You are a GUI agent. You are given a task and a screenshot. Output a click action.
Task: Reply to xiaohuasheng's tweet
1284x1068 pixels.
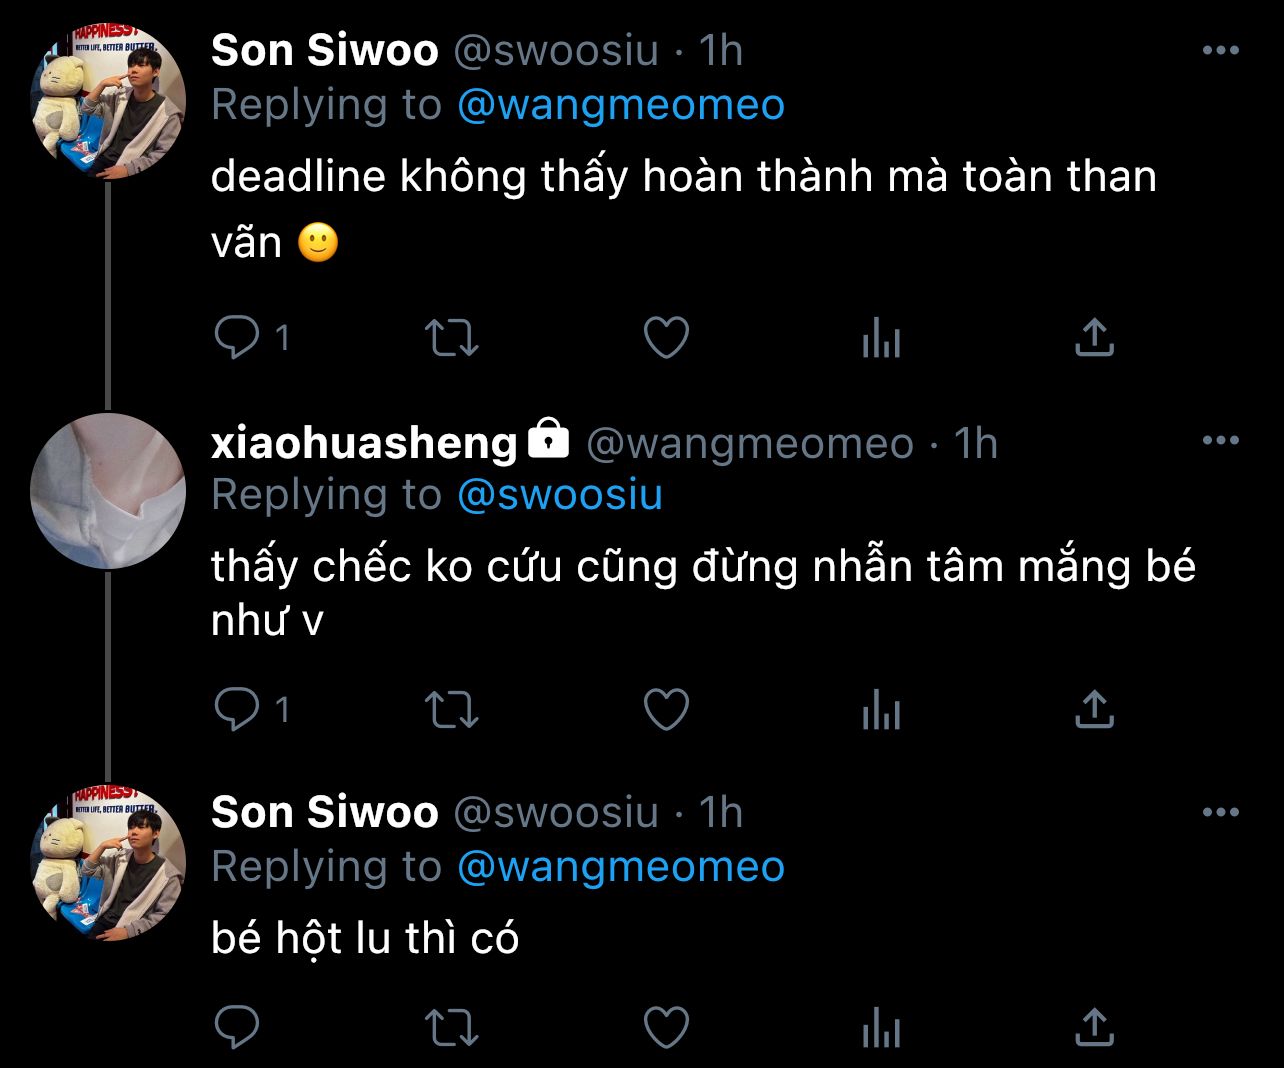click(237, 709)
